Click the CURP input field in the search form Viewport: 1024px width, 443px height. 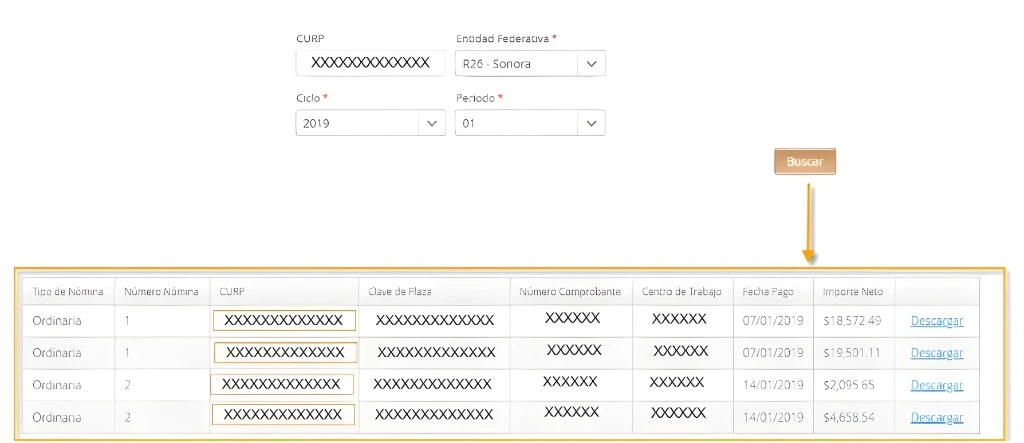[x=370, y=63]
